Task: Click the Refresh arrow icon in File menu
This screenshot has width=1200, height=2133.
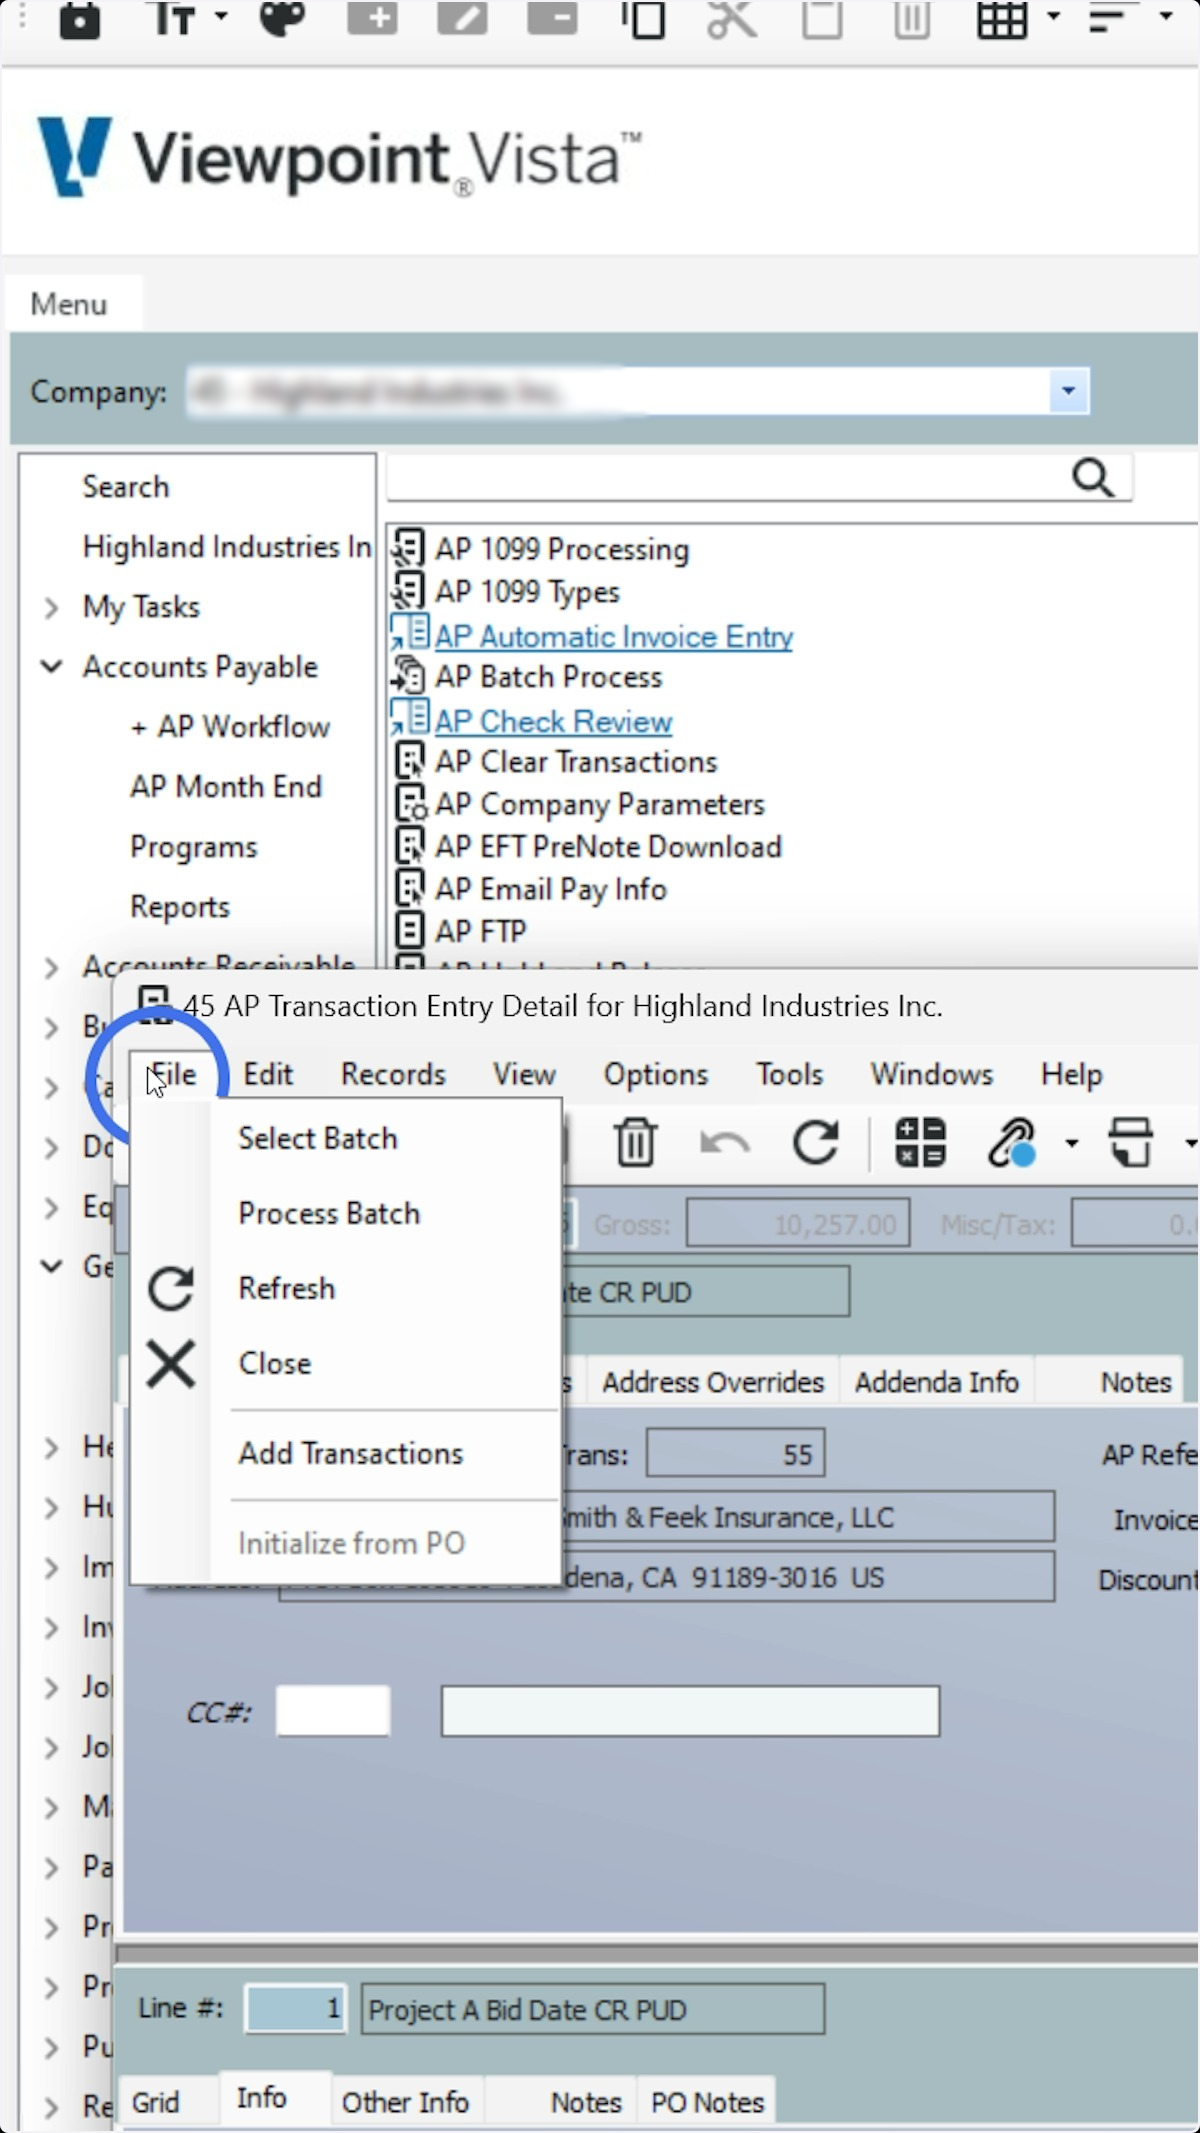Action: coord(171,1288)
